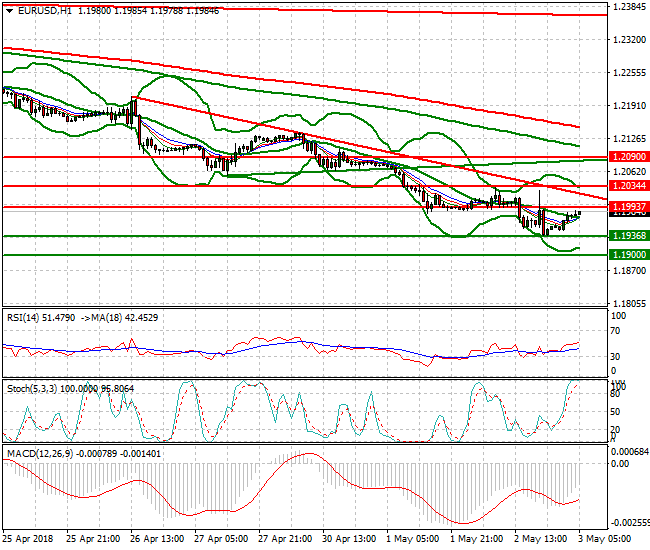Click the 26 Apr 13:00 time label

pos(157,539)
